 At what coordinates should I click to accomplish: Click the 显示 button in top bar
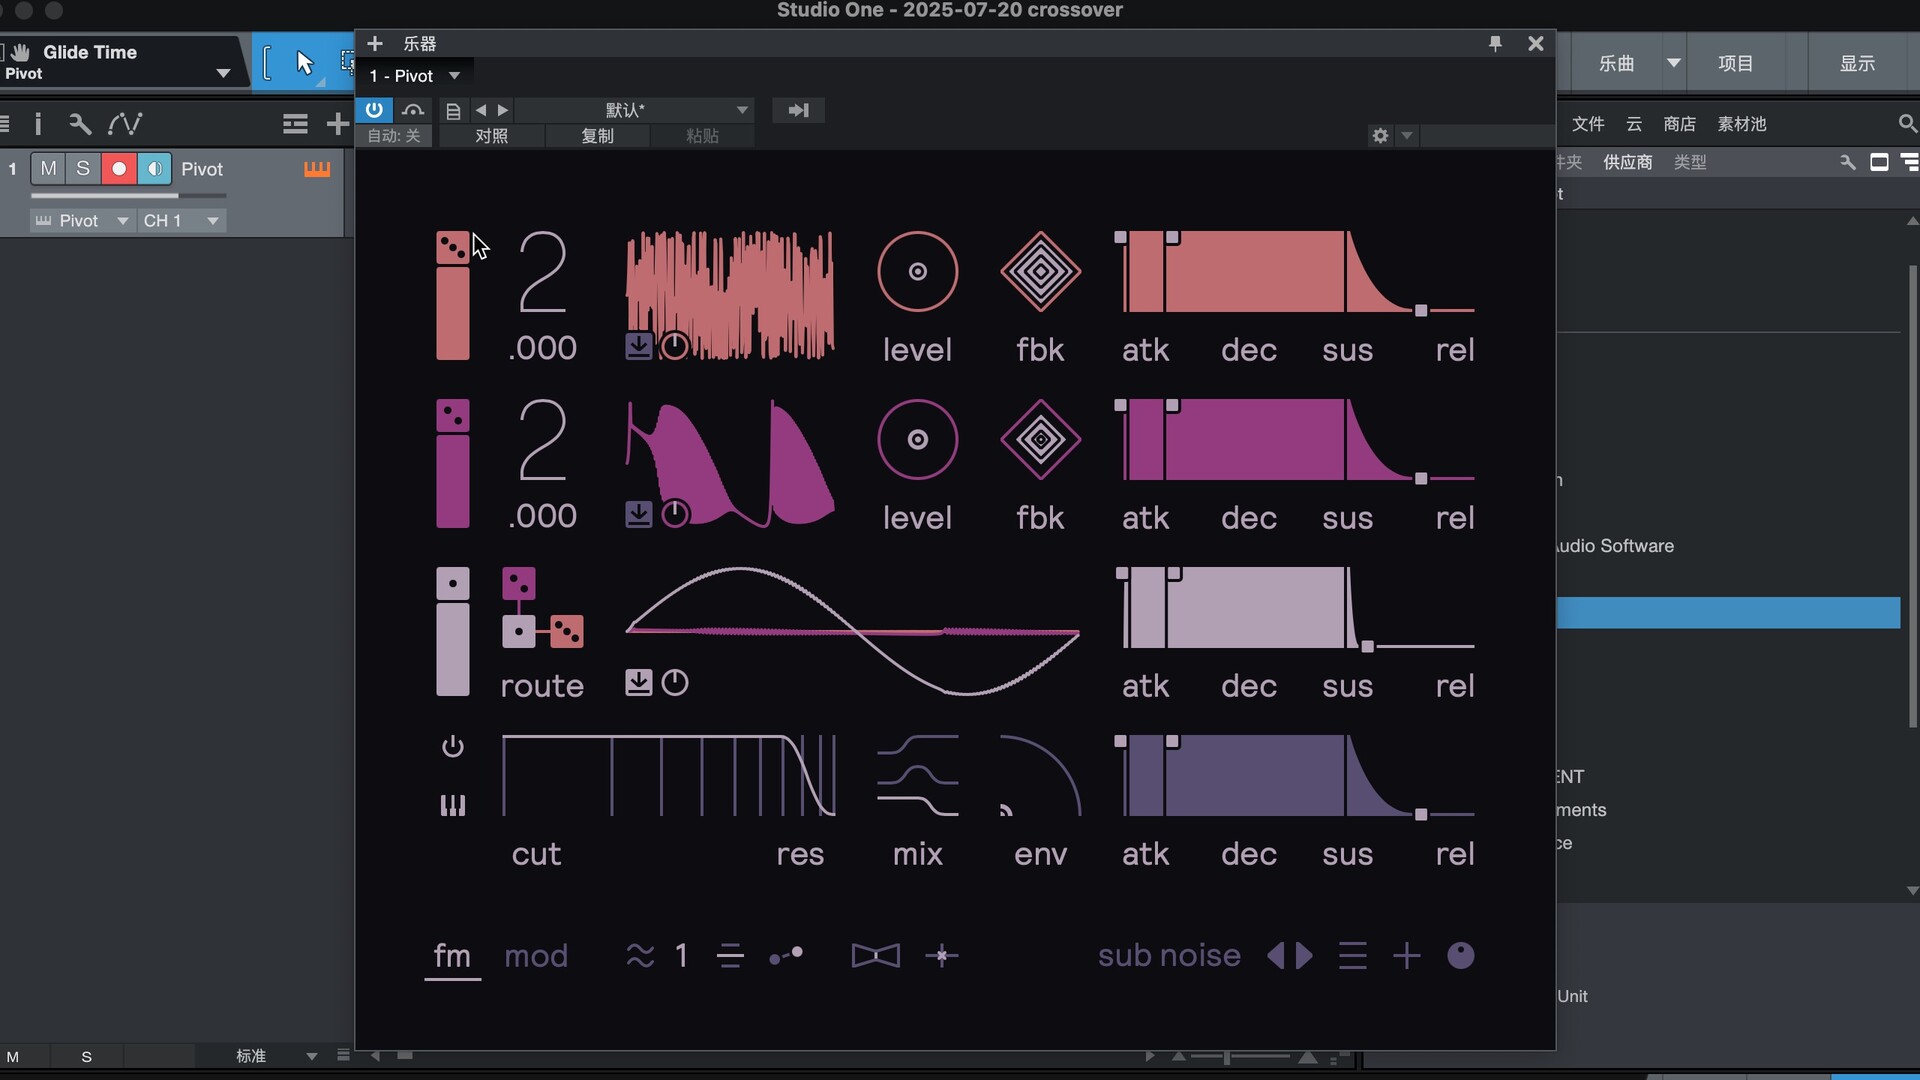pyautogui.click(x=1858, y=63)
